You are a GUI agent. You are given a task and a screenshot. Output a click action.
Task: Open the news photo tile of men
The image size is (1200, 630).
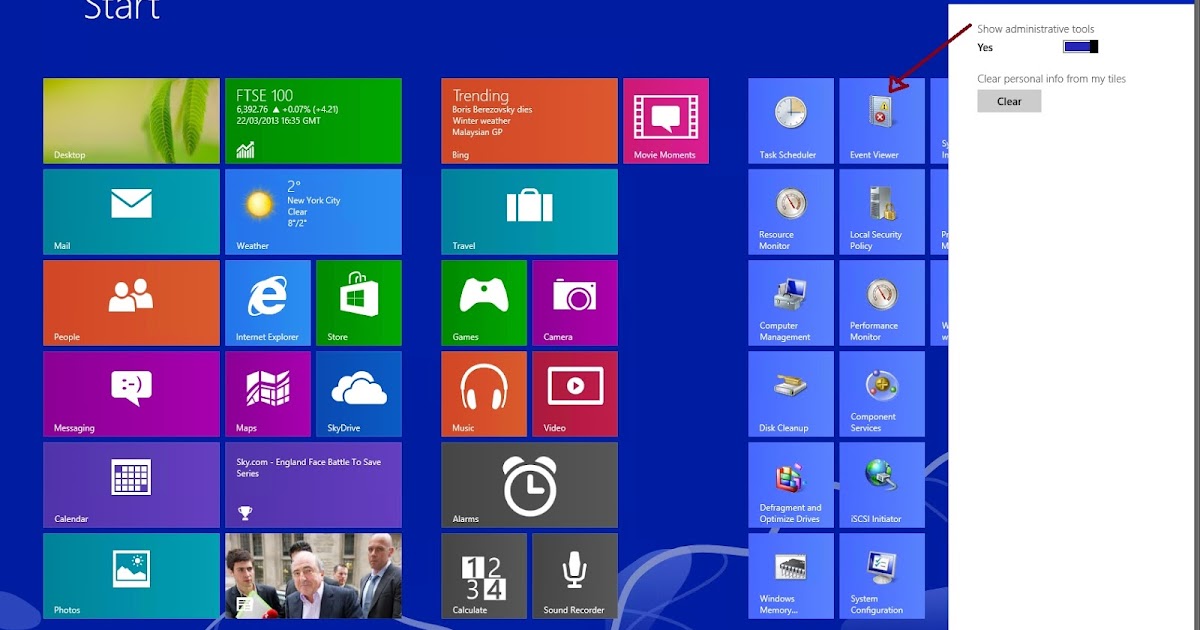[x=313, y=576]
